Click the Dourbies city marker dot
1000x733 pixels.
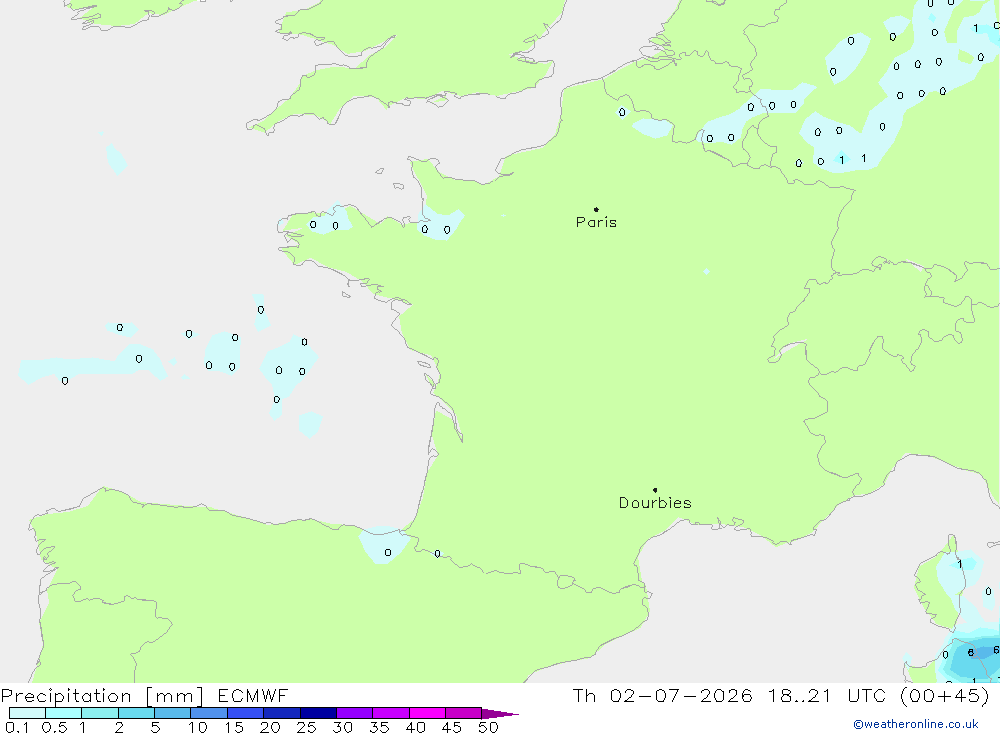655,490
